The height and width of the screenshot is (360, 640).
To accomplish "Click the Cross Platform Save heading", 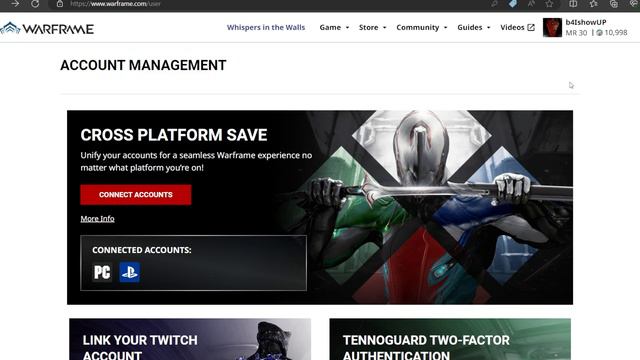I will [x=174, y=135].
